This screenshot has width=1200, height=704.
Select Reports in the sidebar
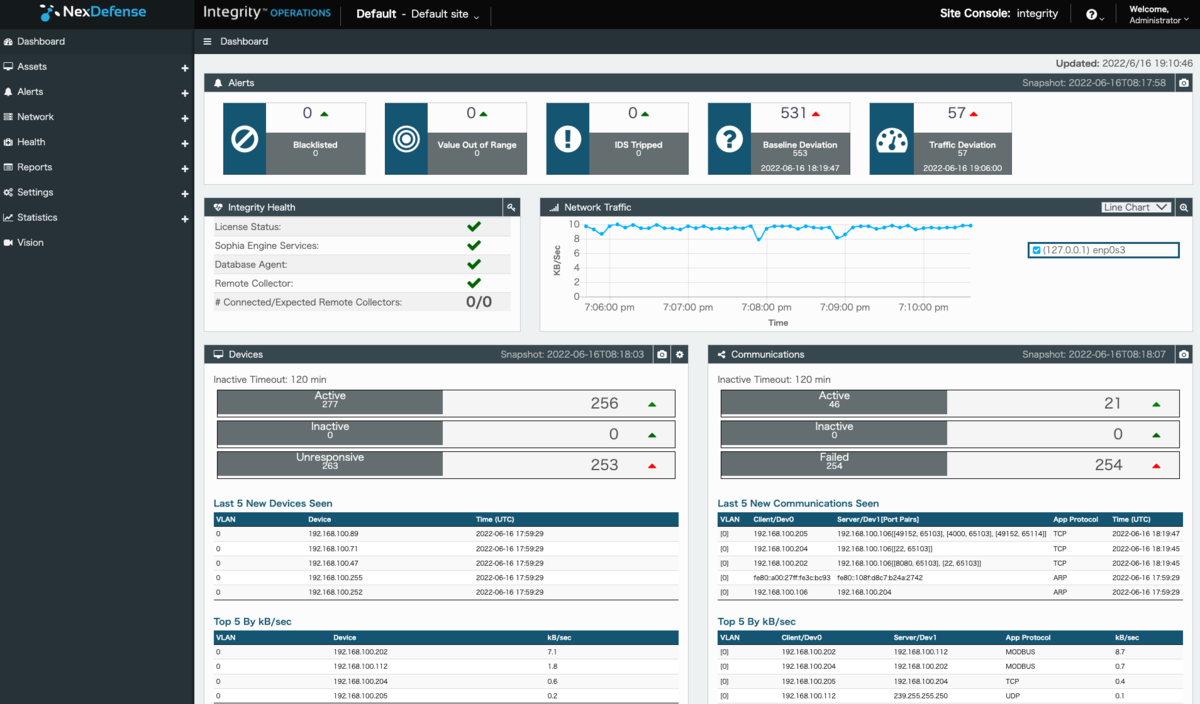(34, 167)
